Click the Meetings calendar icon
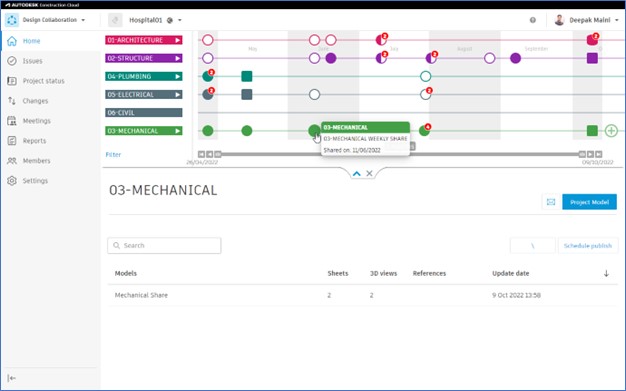Screen dimensions: 626x391 click(12, 121)
